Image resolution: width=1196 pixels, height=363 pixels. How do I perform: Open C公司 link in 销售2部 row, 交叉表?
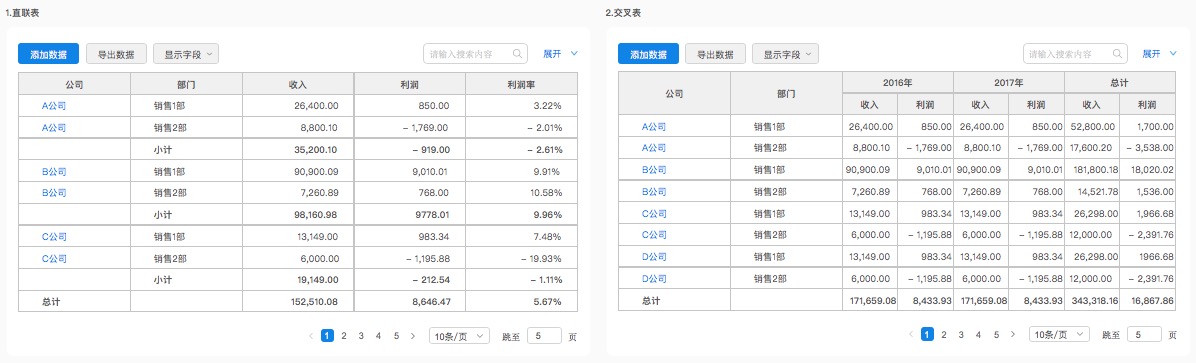pos(654,235)
